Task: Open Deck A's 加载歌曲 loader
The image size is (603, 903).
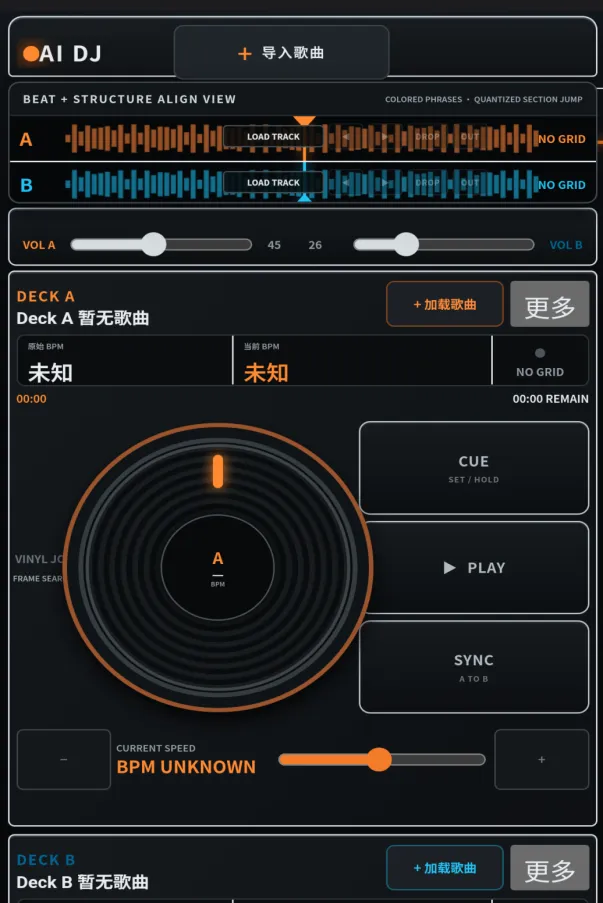Action: point(445,304)
